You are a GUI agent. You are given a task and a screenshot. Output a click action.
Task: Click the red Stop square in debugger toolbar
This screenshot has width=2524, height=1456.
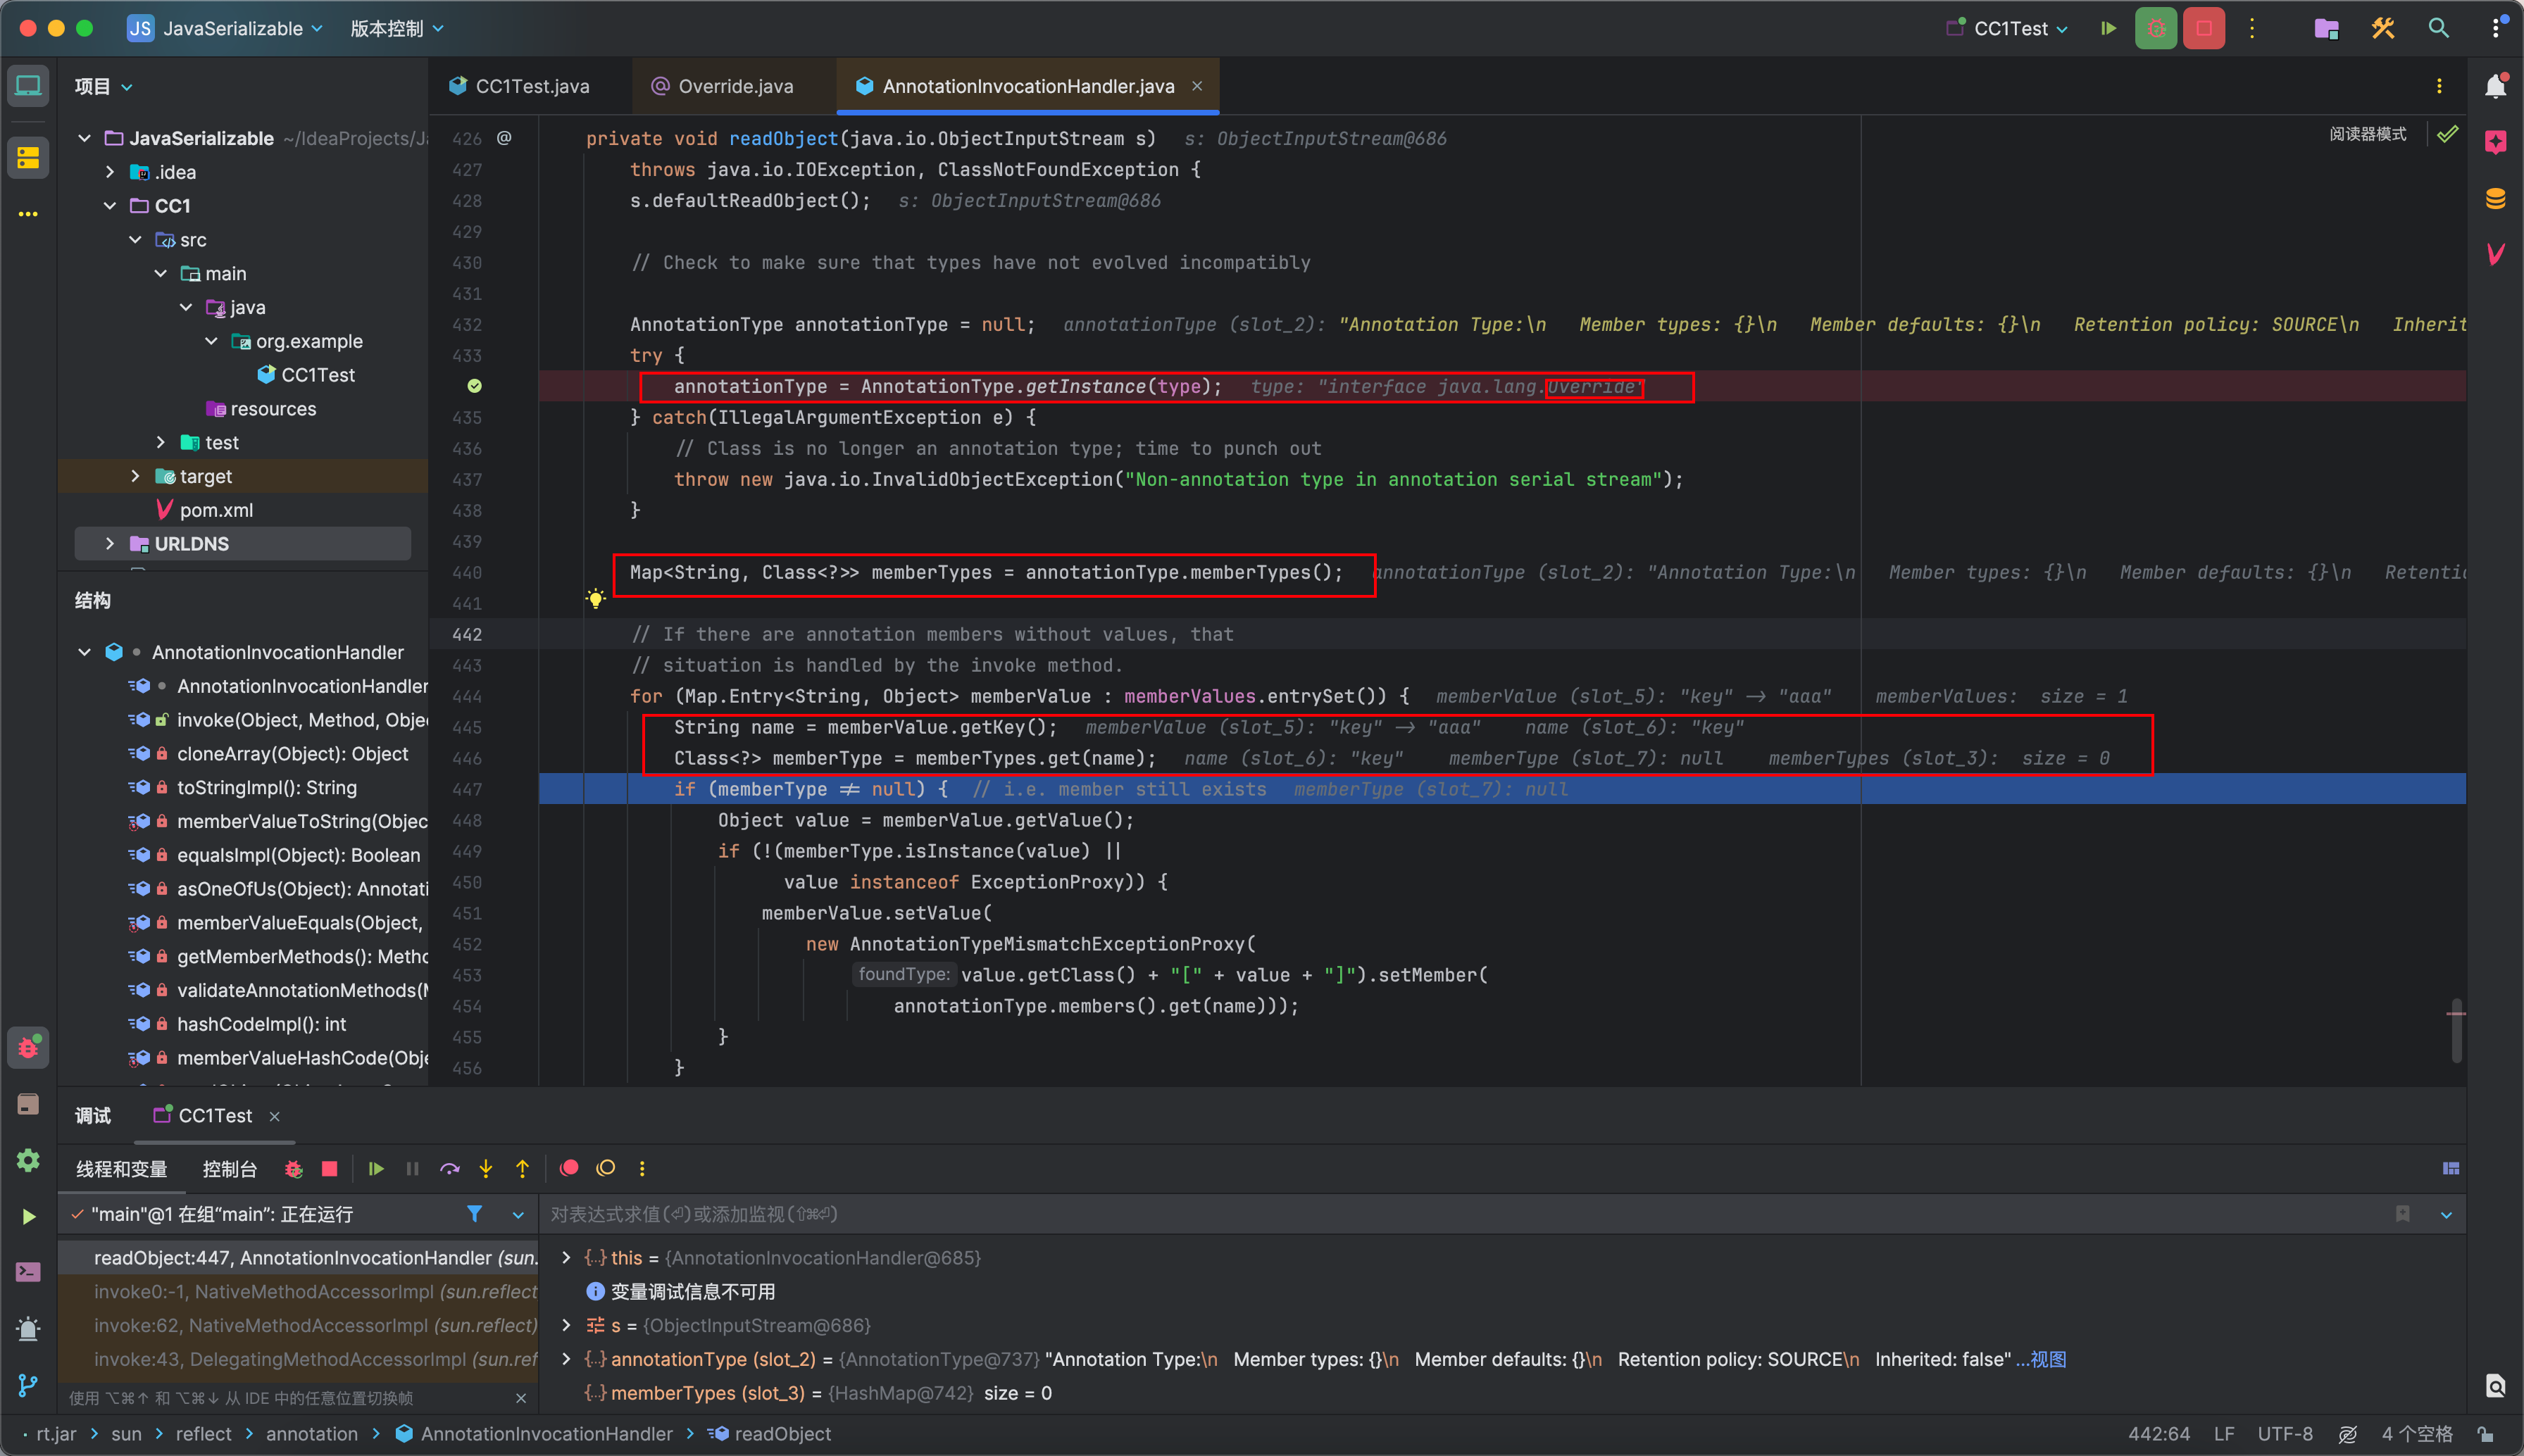tap(329, 1168)
